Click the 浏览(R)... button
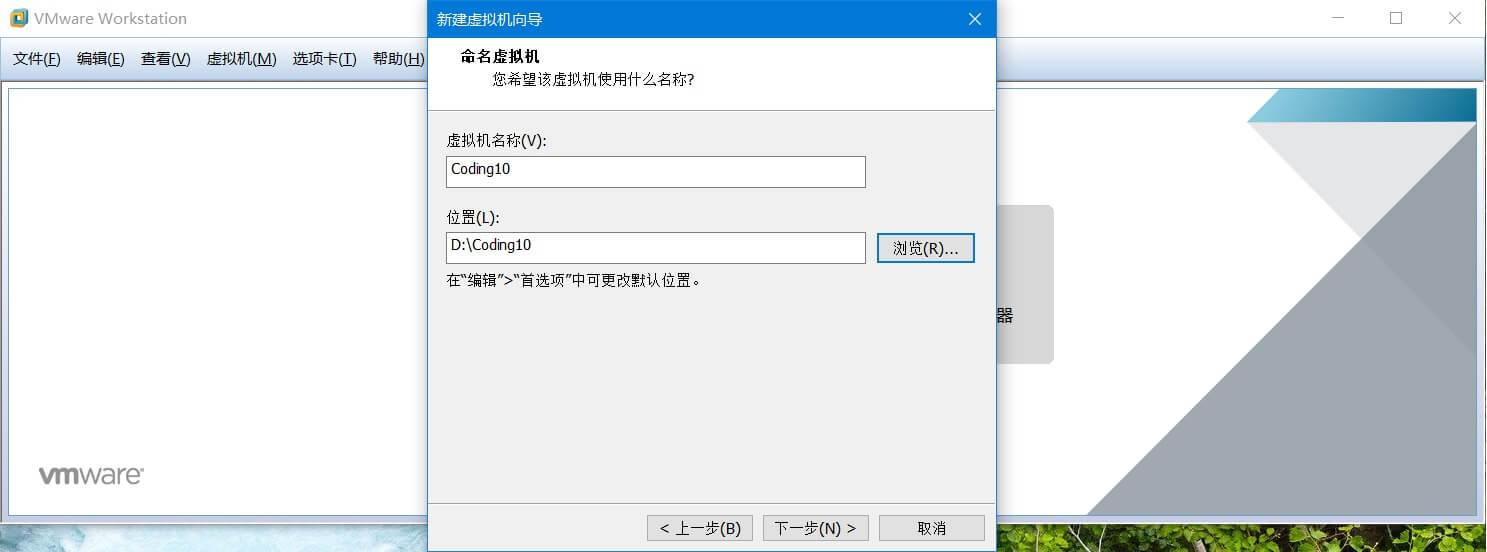Image resolution: width=1487 pixels, height=552 pixels. point(925,248)
